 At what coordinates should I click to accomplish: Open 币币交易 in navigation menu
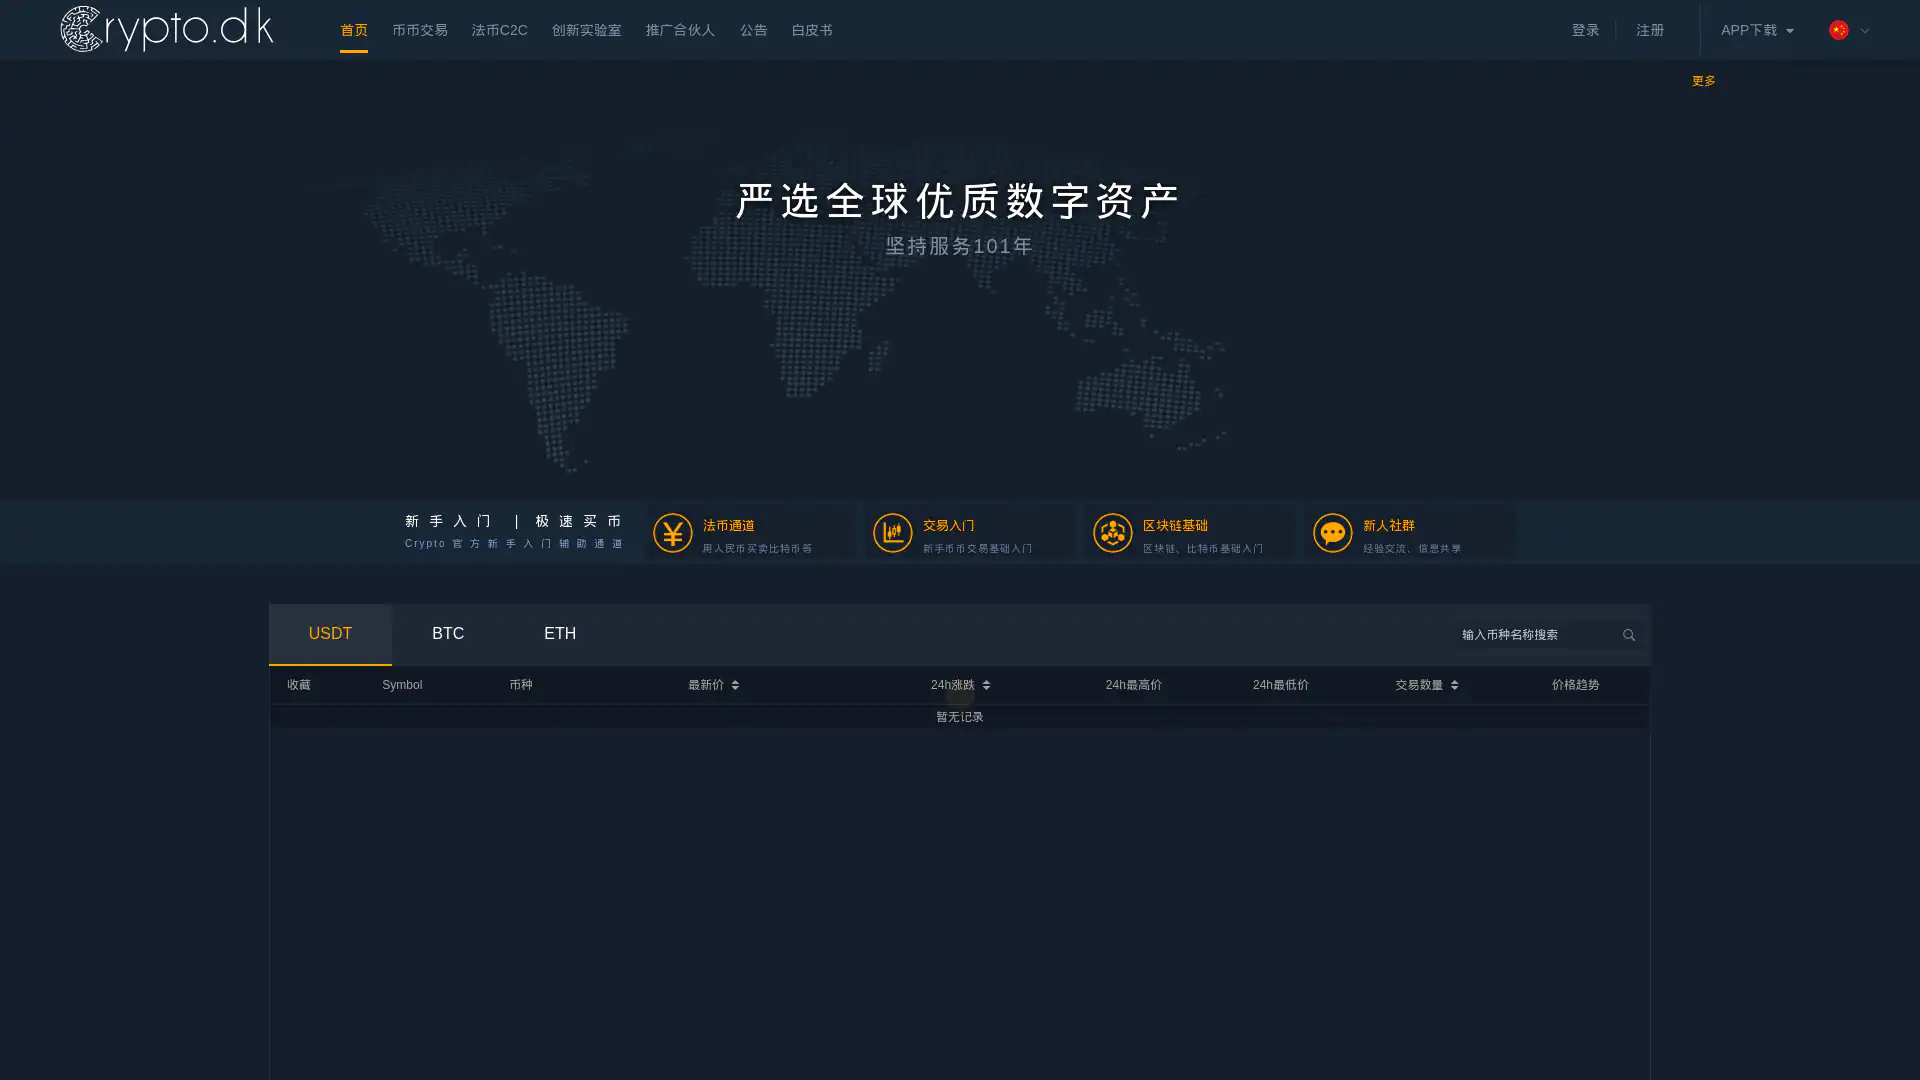click(419, 31)
